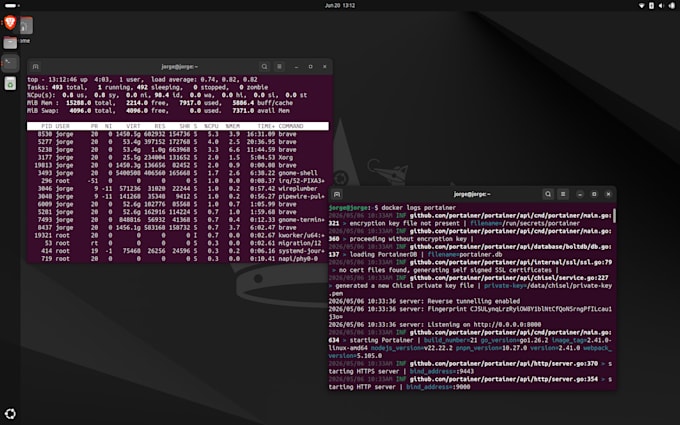The image size is (680, 425).
Task: Click the %CPU column header in top
Action: click(x=211, y=126)
